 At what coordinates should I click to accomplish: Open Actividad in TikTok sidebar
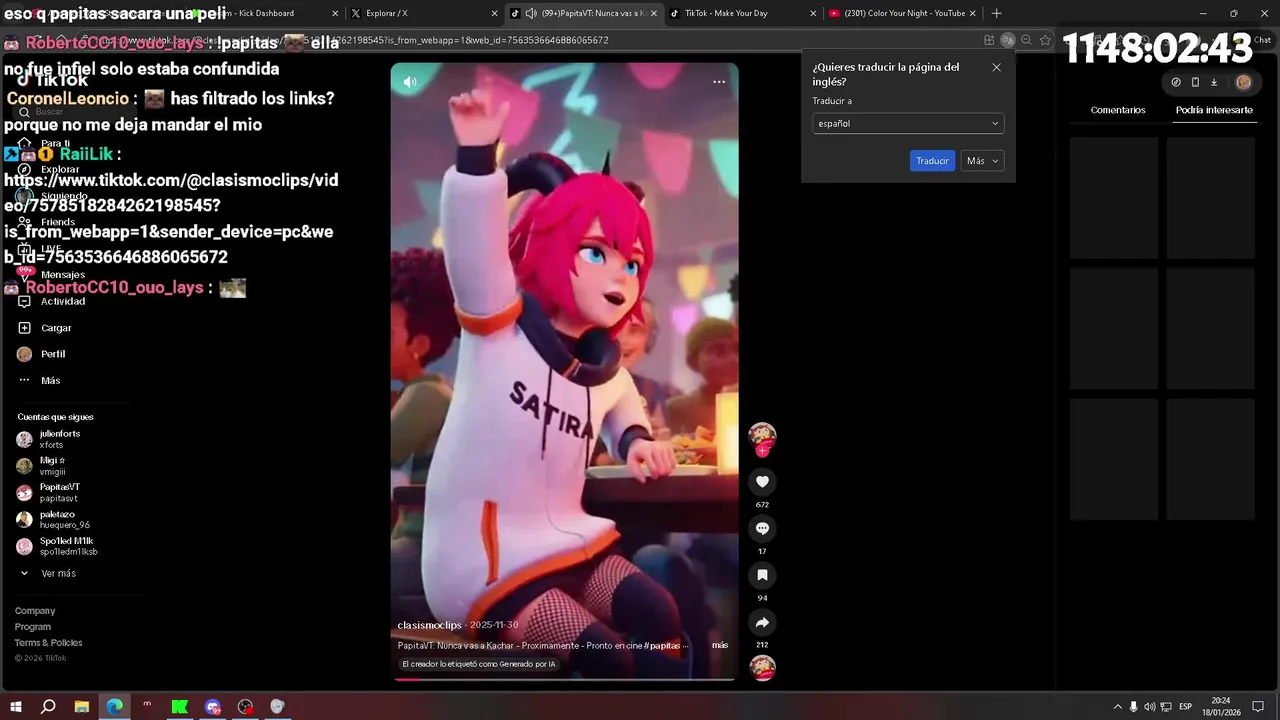[x=62, y=301]
